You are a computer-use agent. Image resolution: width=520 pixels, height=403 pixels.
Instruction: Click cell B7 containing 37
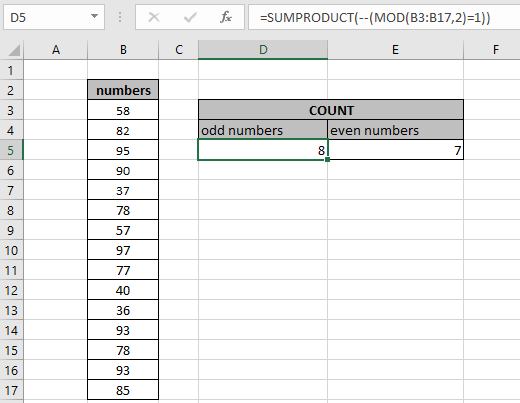[x=123, y=190]
